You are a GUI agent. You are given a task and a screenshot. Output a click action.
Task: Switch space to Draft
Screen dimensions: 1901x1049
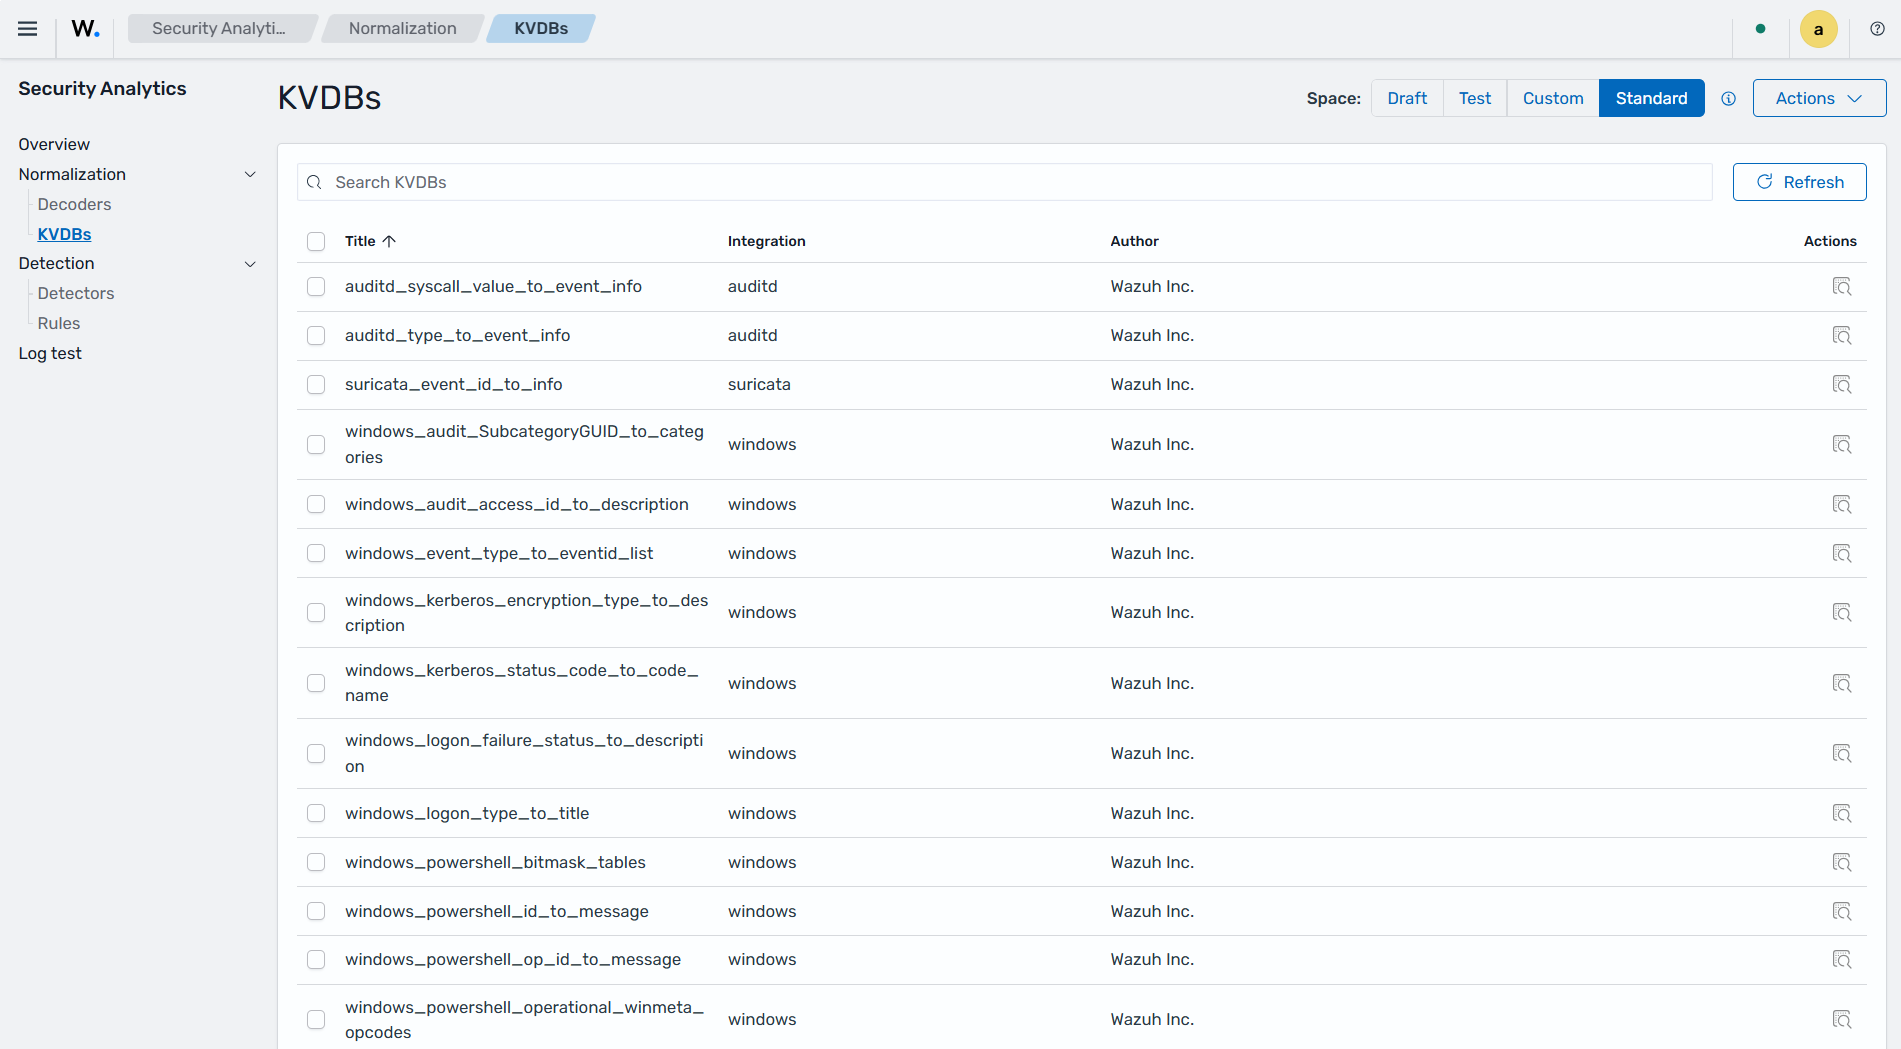pyautogui.click(x=1407, y=98)
